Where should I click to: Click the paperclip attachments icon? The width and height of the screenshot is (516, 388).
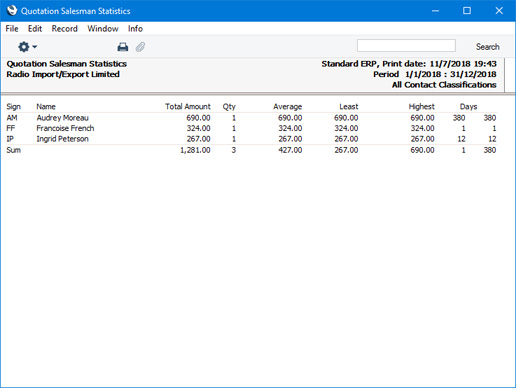[x=140, y=47]
